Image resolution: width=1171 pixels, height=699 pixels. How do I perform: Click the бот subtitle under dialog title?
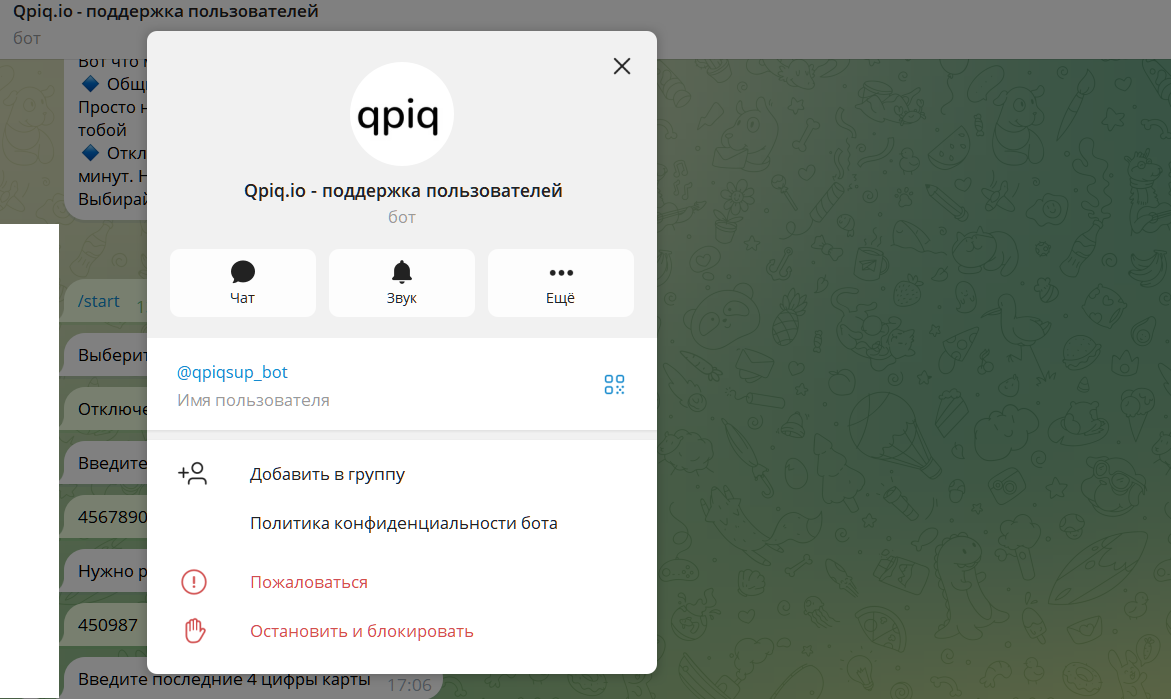pyautogui.click(x=402, y=217)
